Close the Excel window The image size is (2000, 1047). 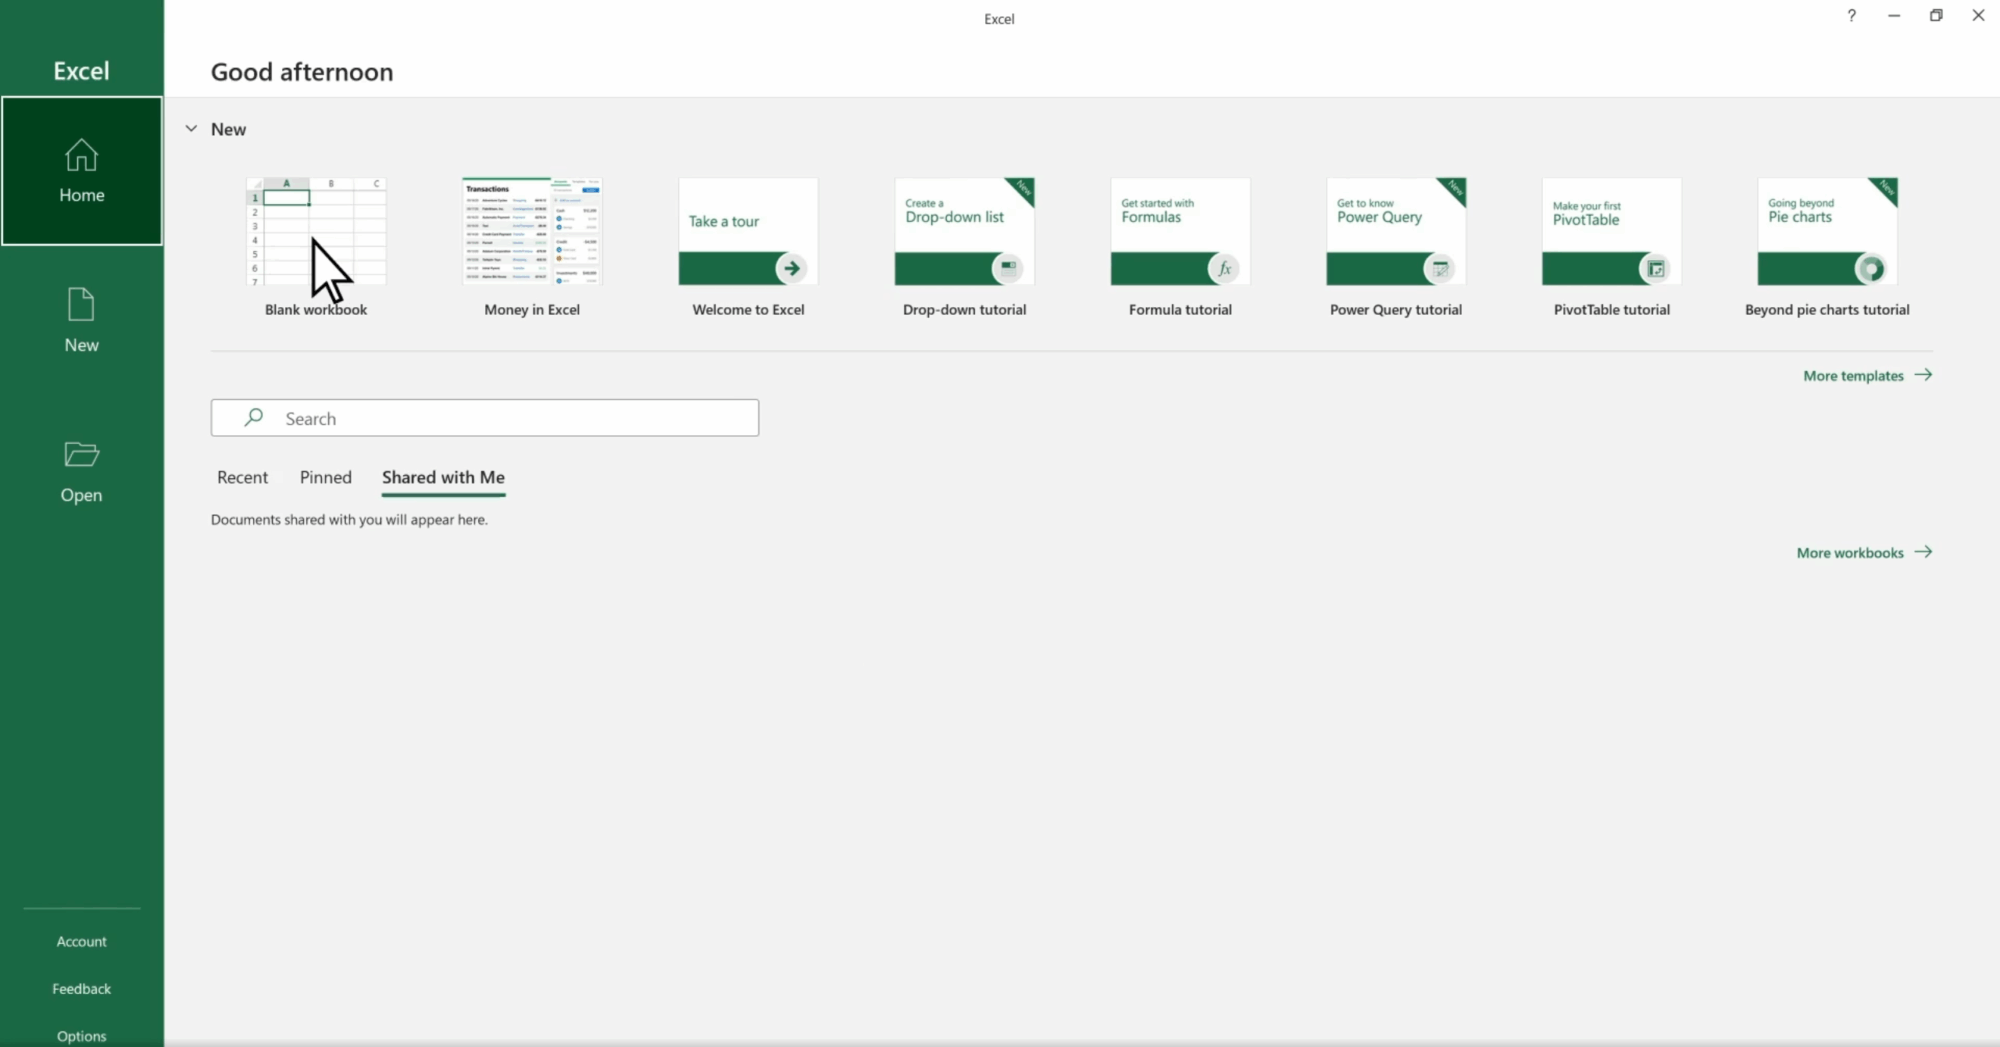tap(1978, 16)
